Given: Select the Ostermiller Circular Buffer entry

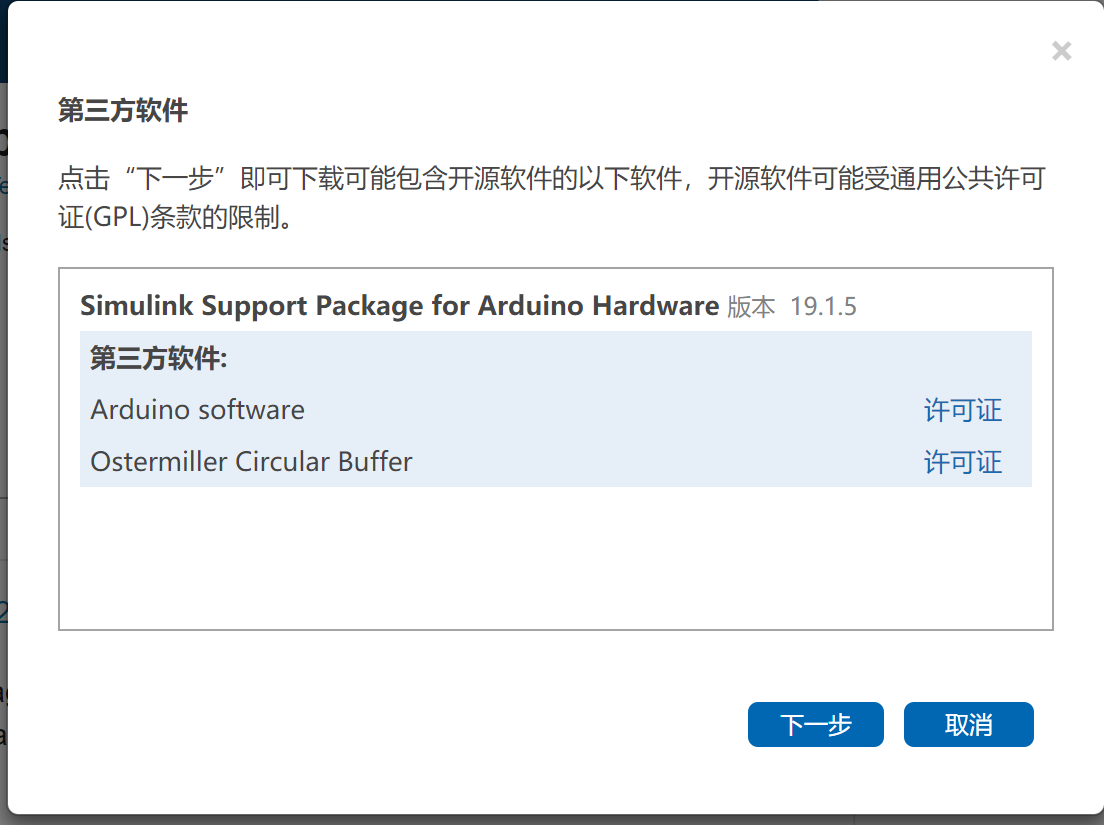Looking at the screenshot, I should click(251, 461).
